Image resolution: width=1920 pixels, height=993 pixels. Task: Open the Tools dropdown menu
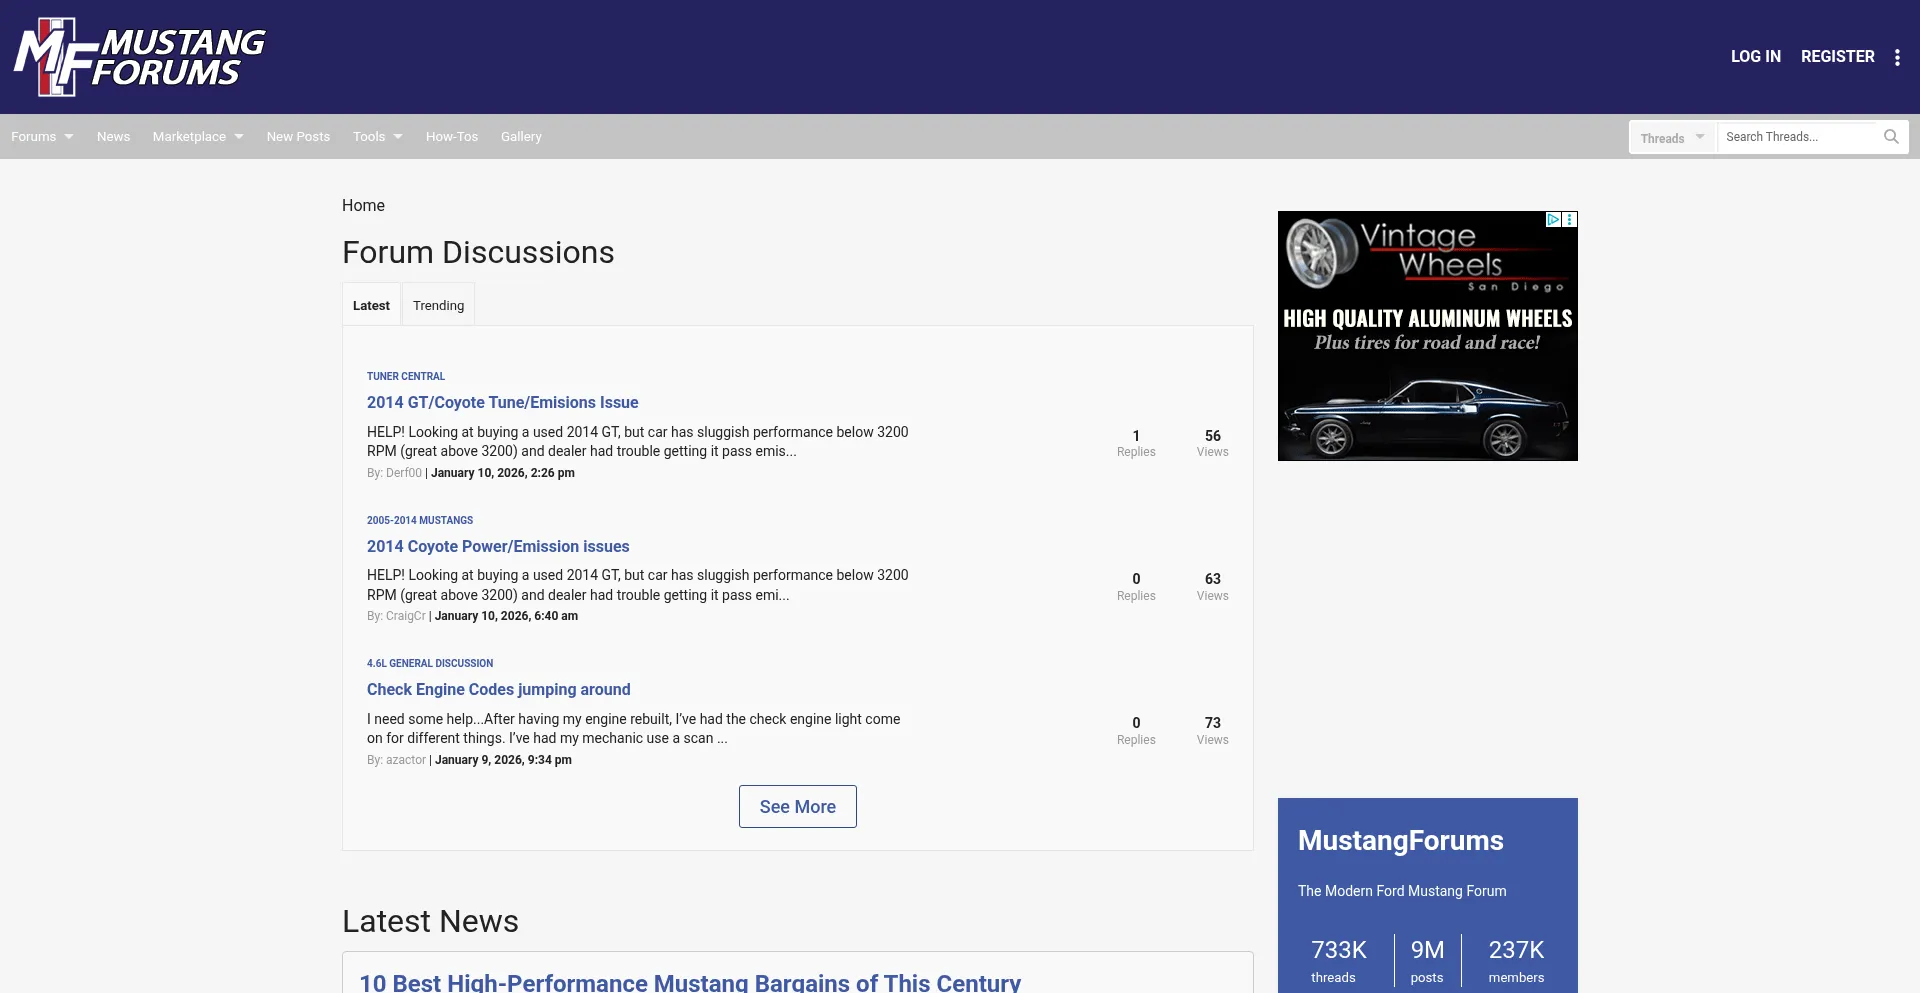tap(377, 137)
